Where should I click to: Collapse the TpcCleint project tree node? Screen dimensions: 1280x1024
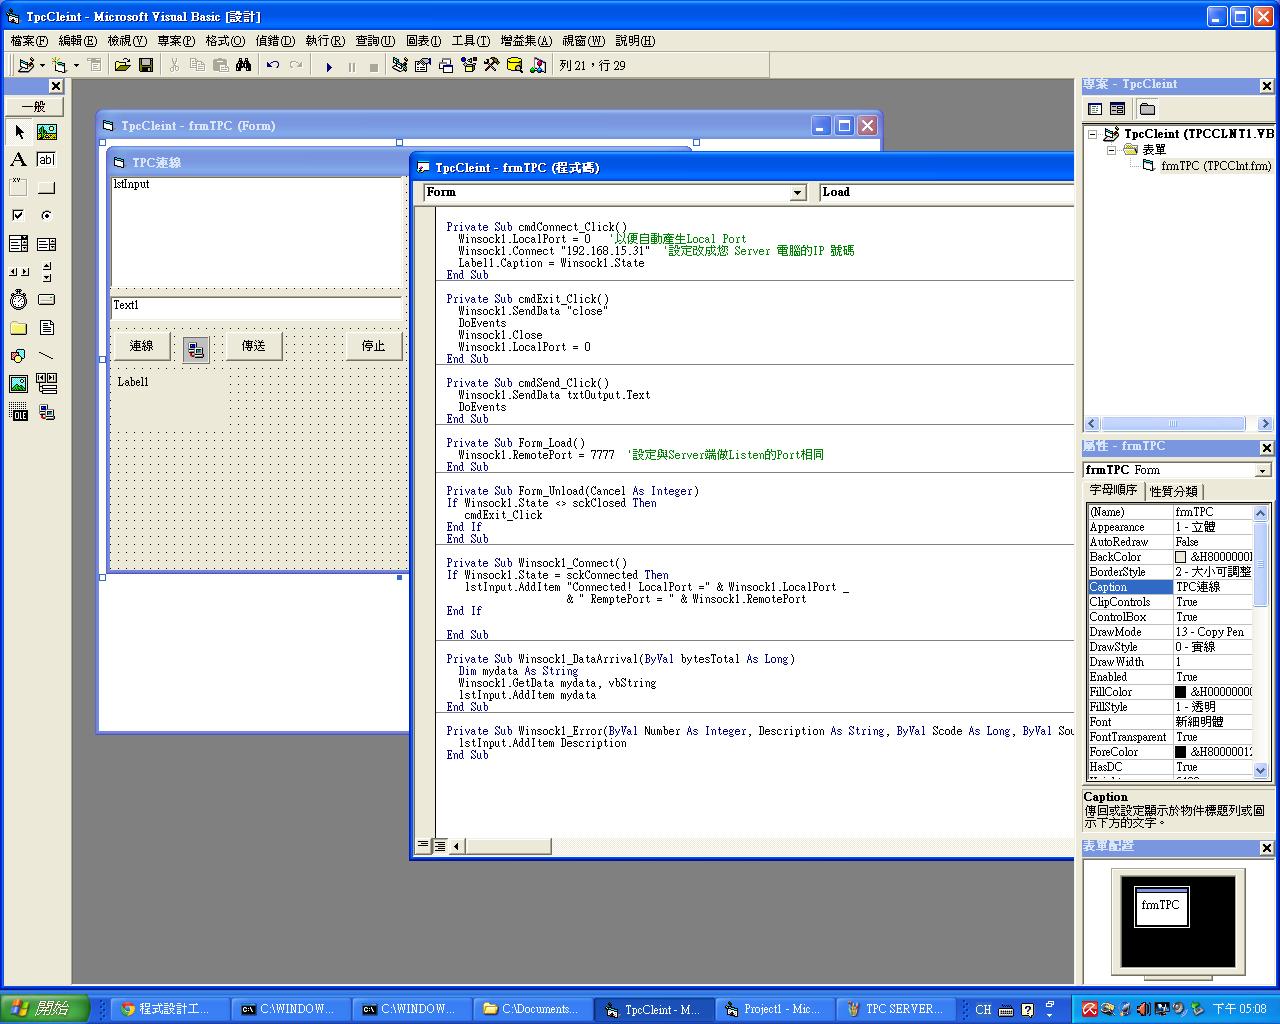(x=1093, y=134)
